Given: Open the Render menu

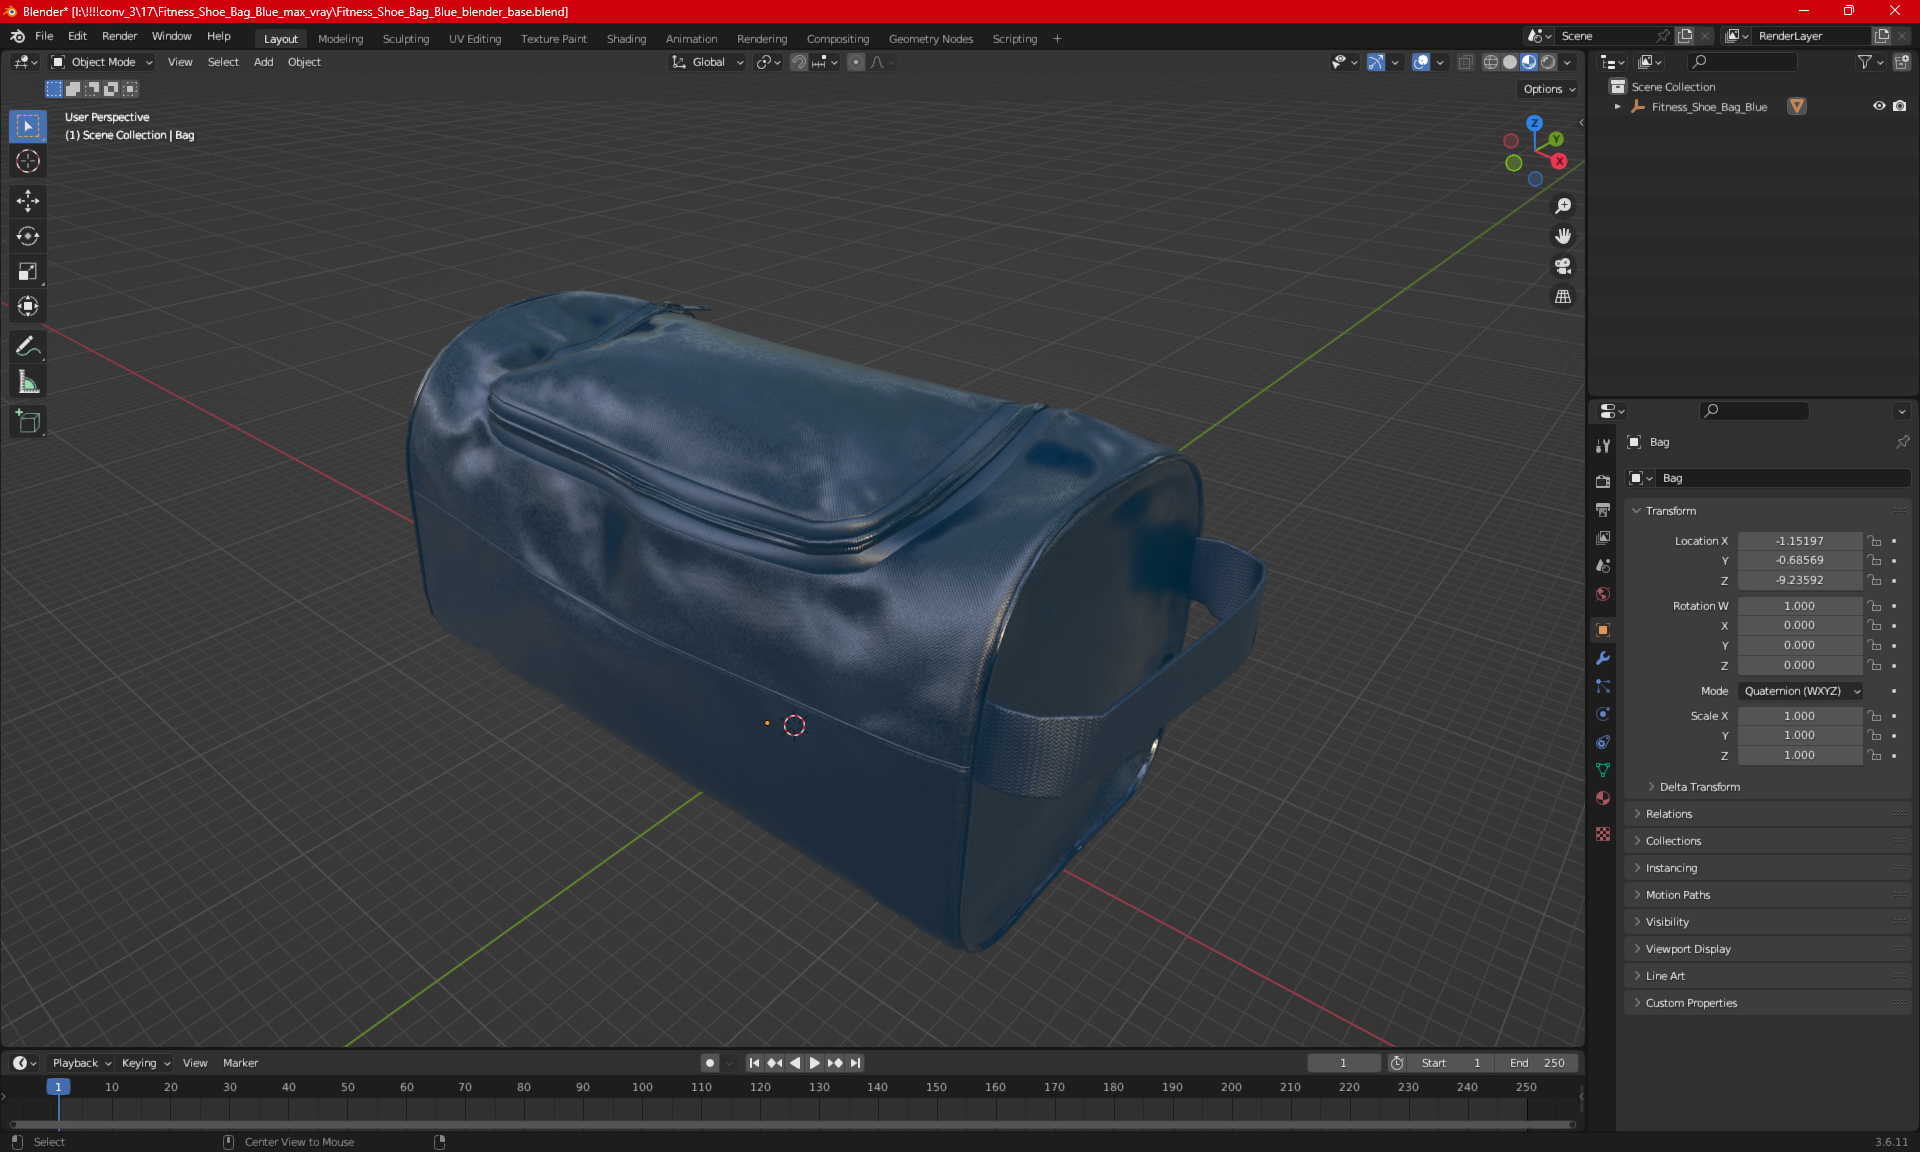Looking at the screenshot, I should click(x=119, y=36).
